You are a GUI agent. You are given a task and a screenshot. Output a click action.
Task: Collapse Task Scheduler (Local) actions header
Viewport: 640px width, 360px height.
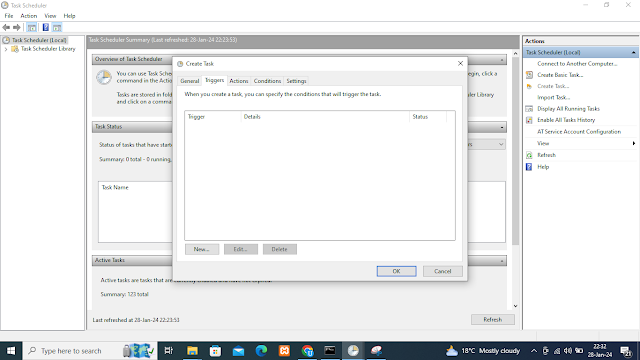tap(633, 52)
